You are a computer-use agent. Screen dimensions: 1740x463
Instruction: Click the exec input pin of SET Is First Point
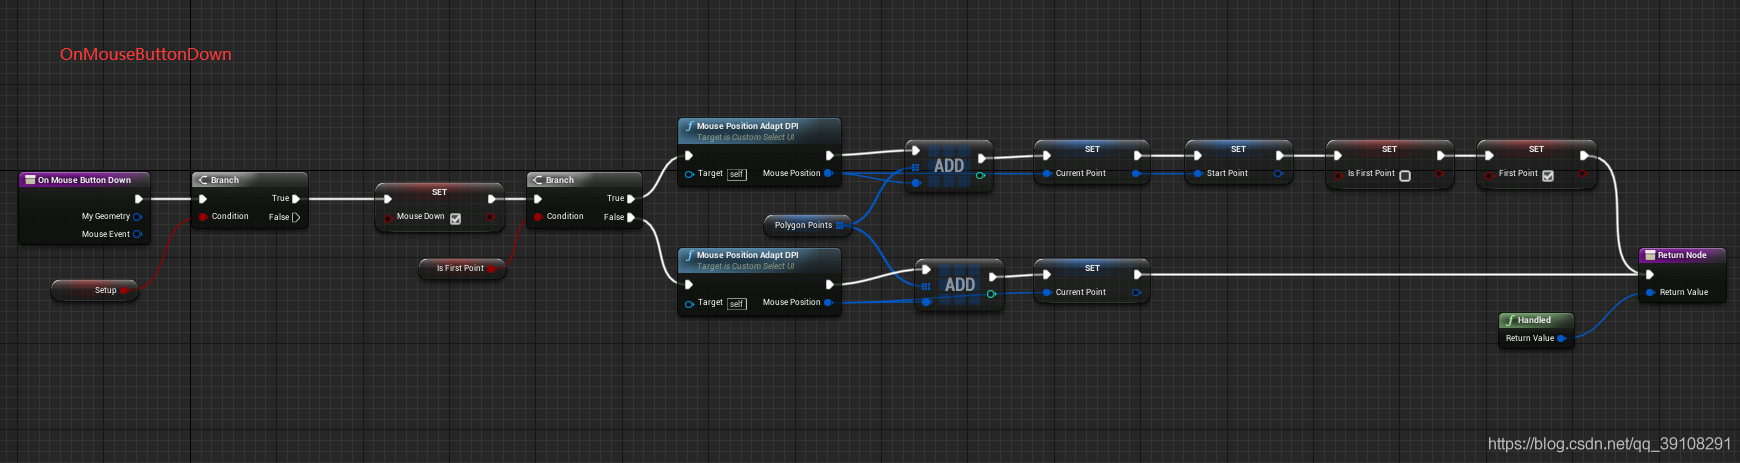click(x=1338, y=156)
